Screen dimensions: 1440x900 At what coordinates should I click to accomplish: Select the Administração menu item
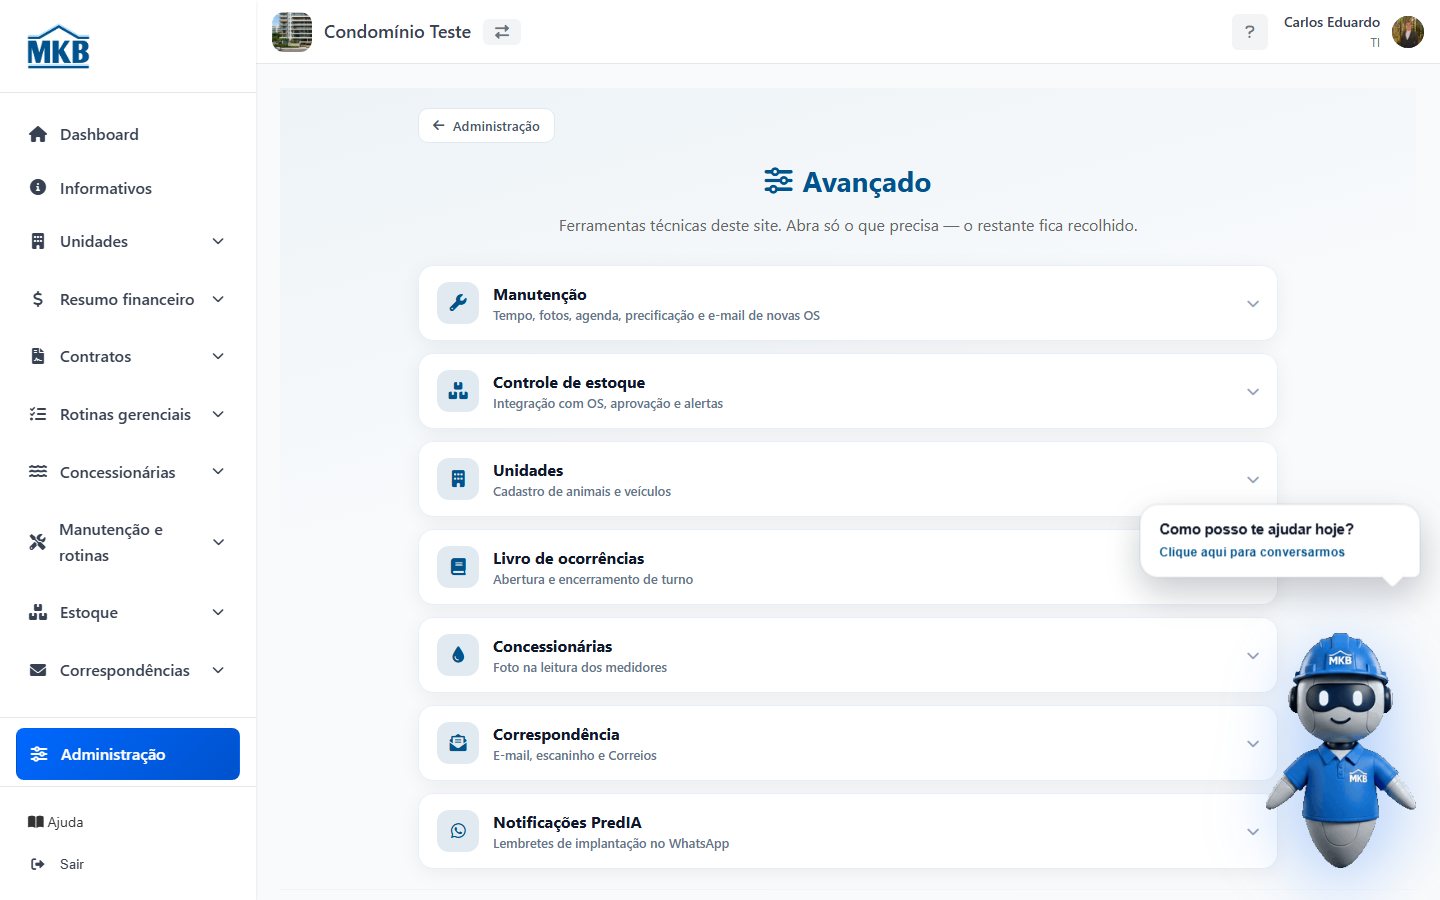point(128,754)
